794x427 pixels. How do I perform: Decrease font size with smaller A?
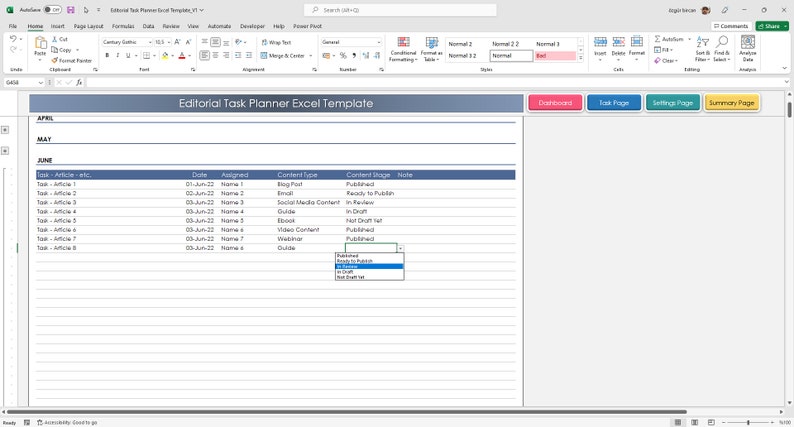click(188, 42)
